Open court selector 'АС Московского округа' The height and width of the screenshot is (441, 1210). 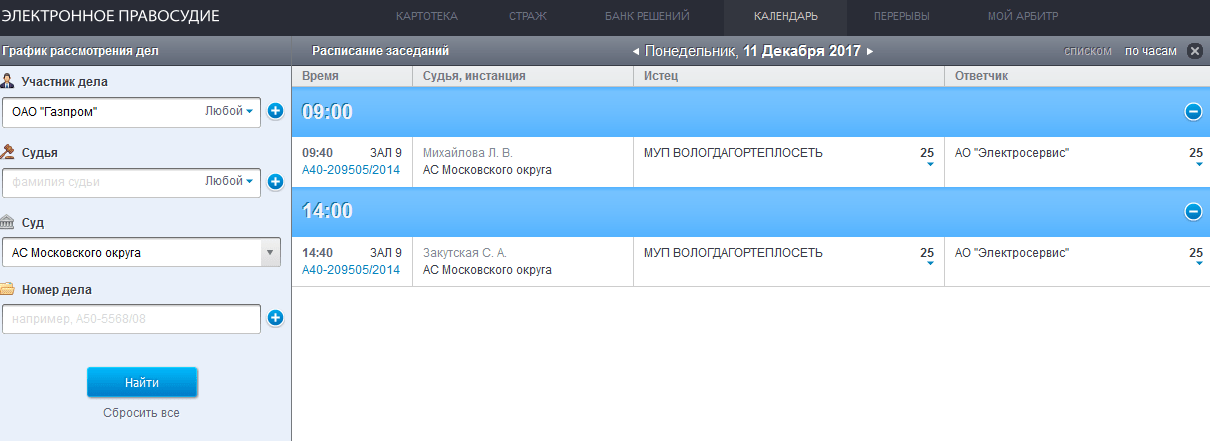click(142, 253)
